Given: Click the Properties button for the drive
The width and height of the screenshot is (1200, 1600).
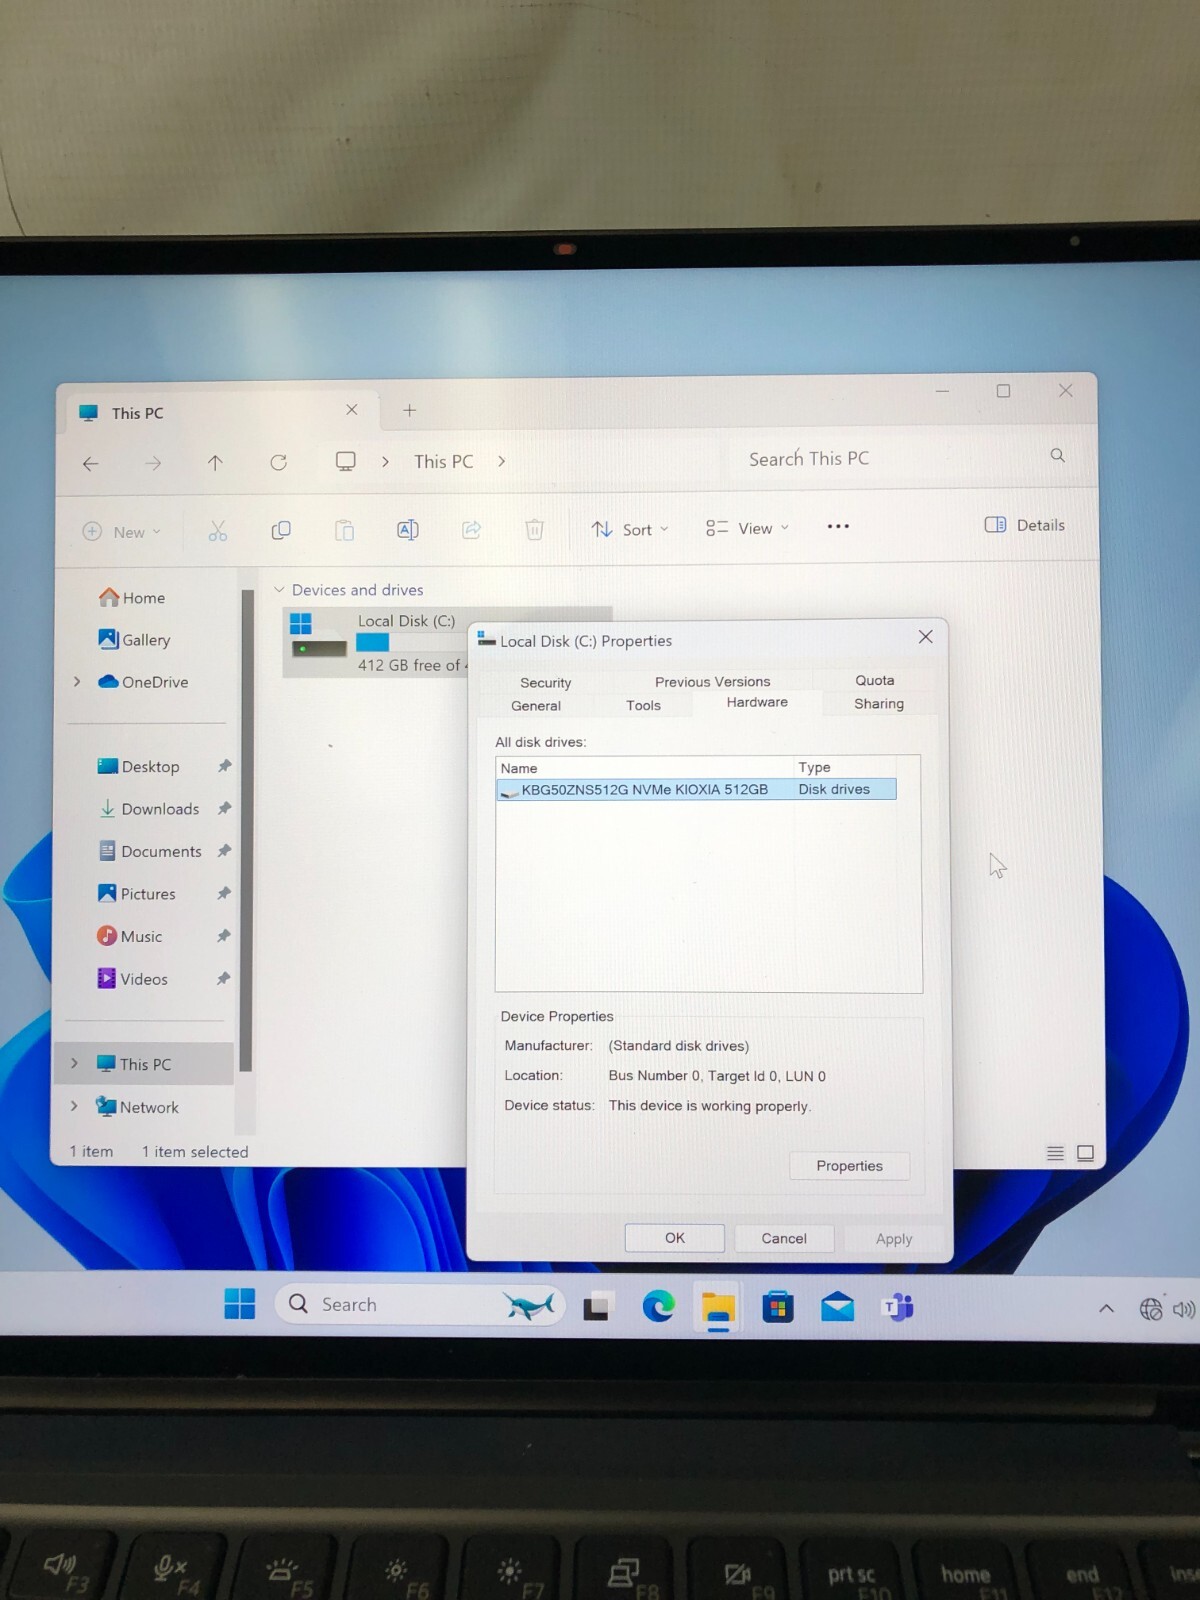Looking at the screenshot, I should [849, 1166].
